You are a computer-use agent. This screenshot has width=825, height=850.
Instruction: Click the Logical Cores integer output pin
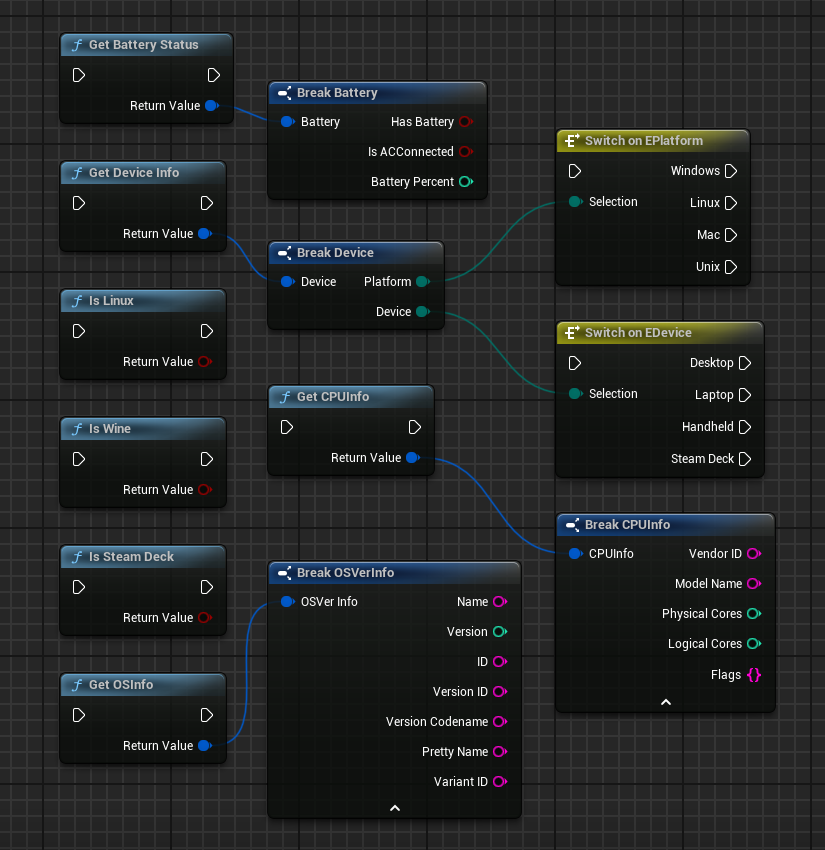[754, 643]
